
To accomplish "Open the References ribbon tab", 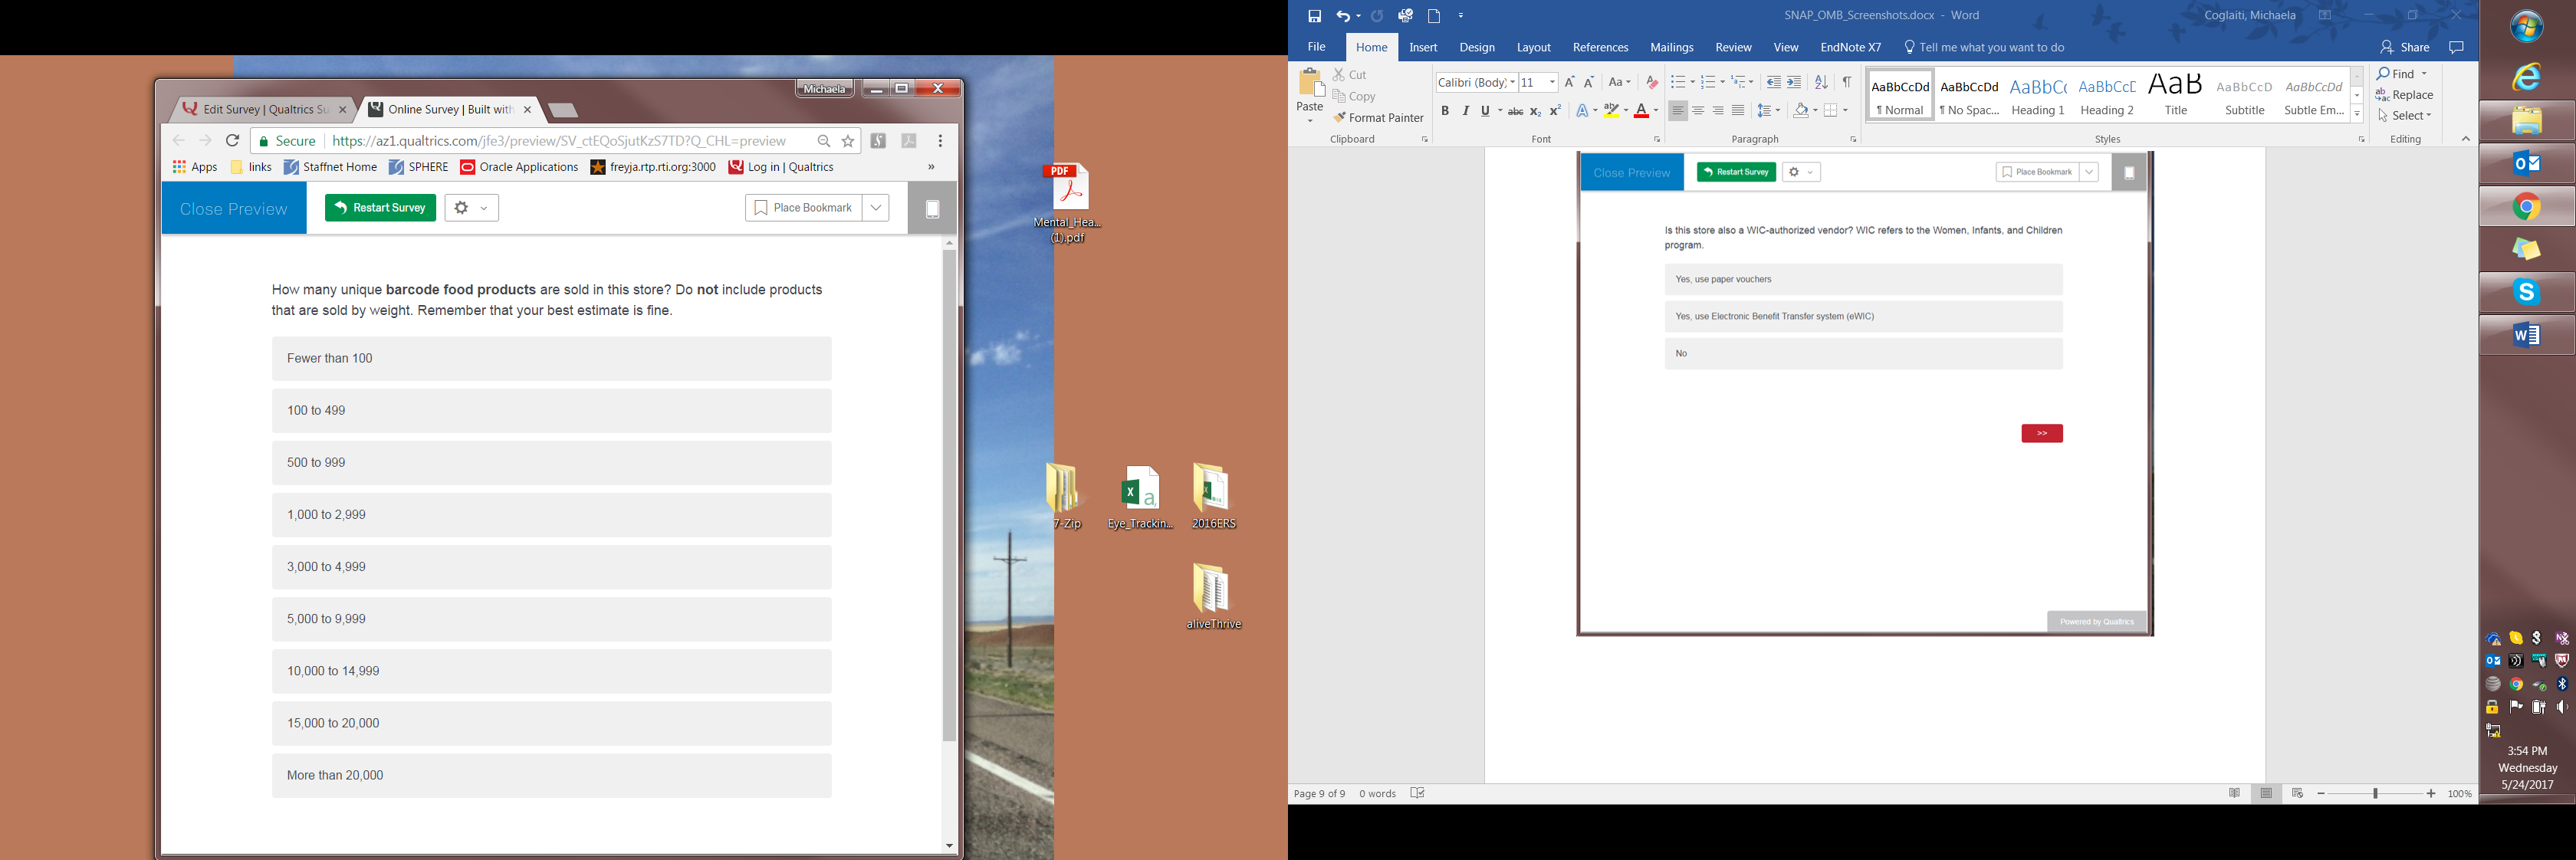I will [1599, 47].
